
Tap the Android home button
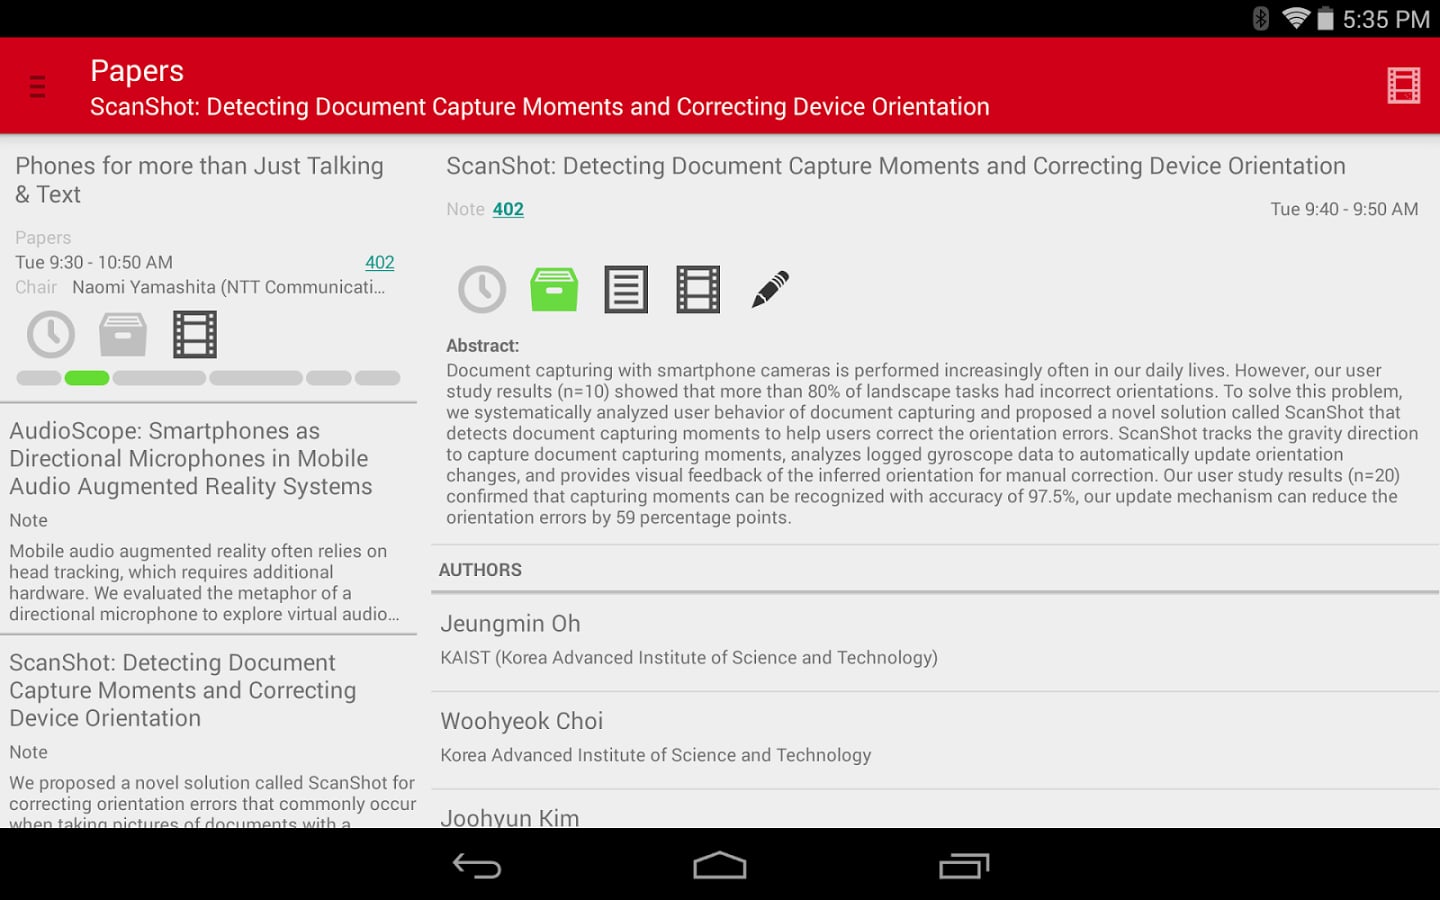click(x=720, y=866)
